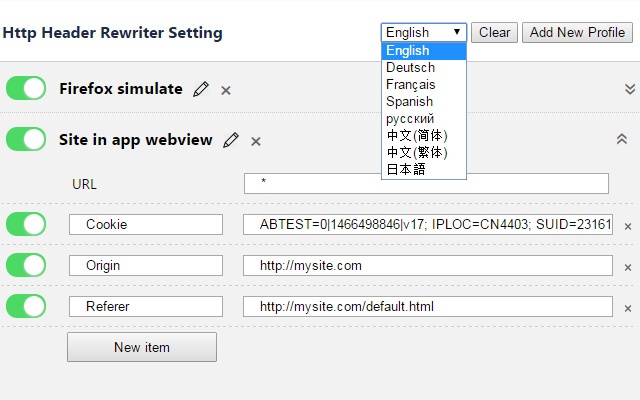Remove the Referer header row
Viewport: 640px width, 400px height.
628,308
